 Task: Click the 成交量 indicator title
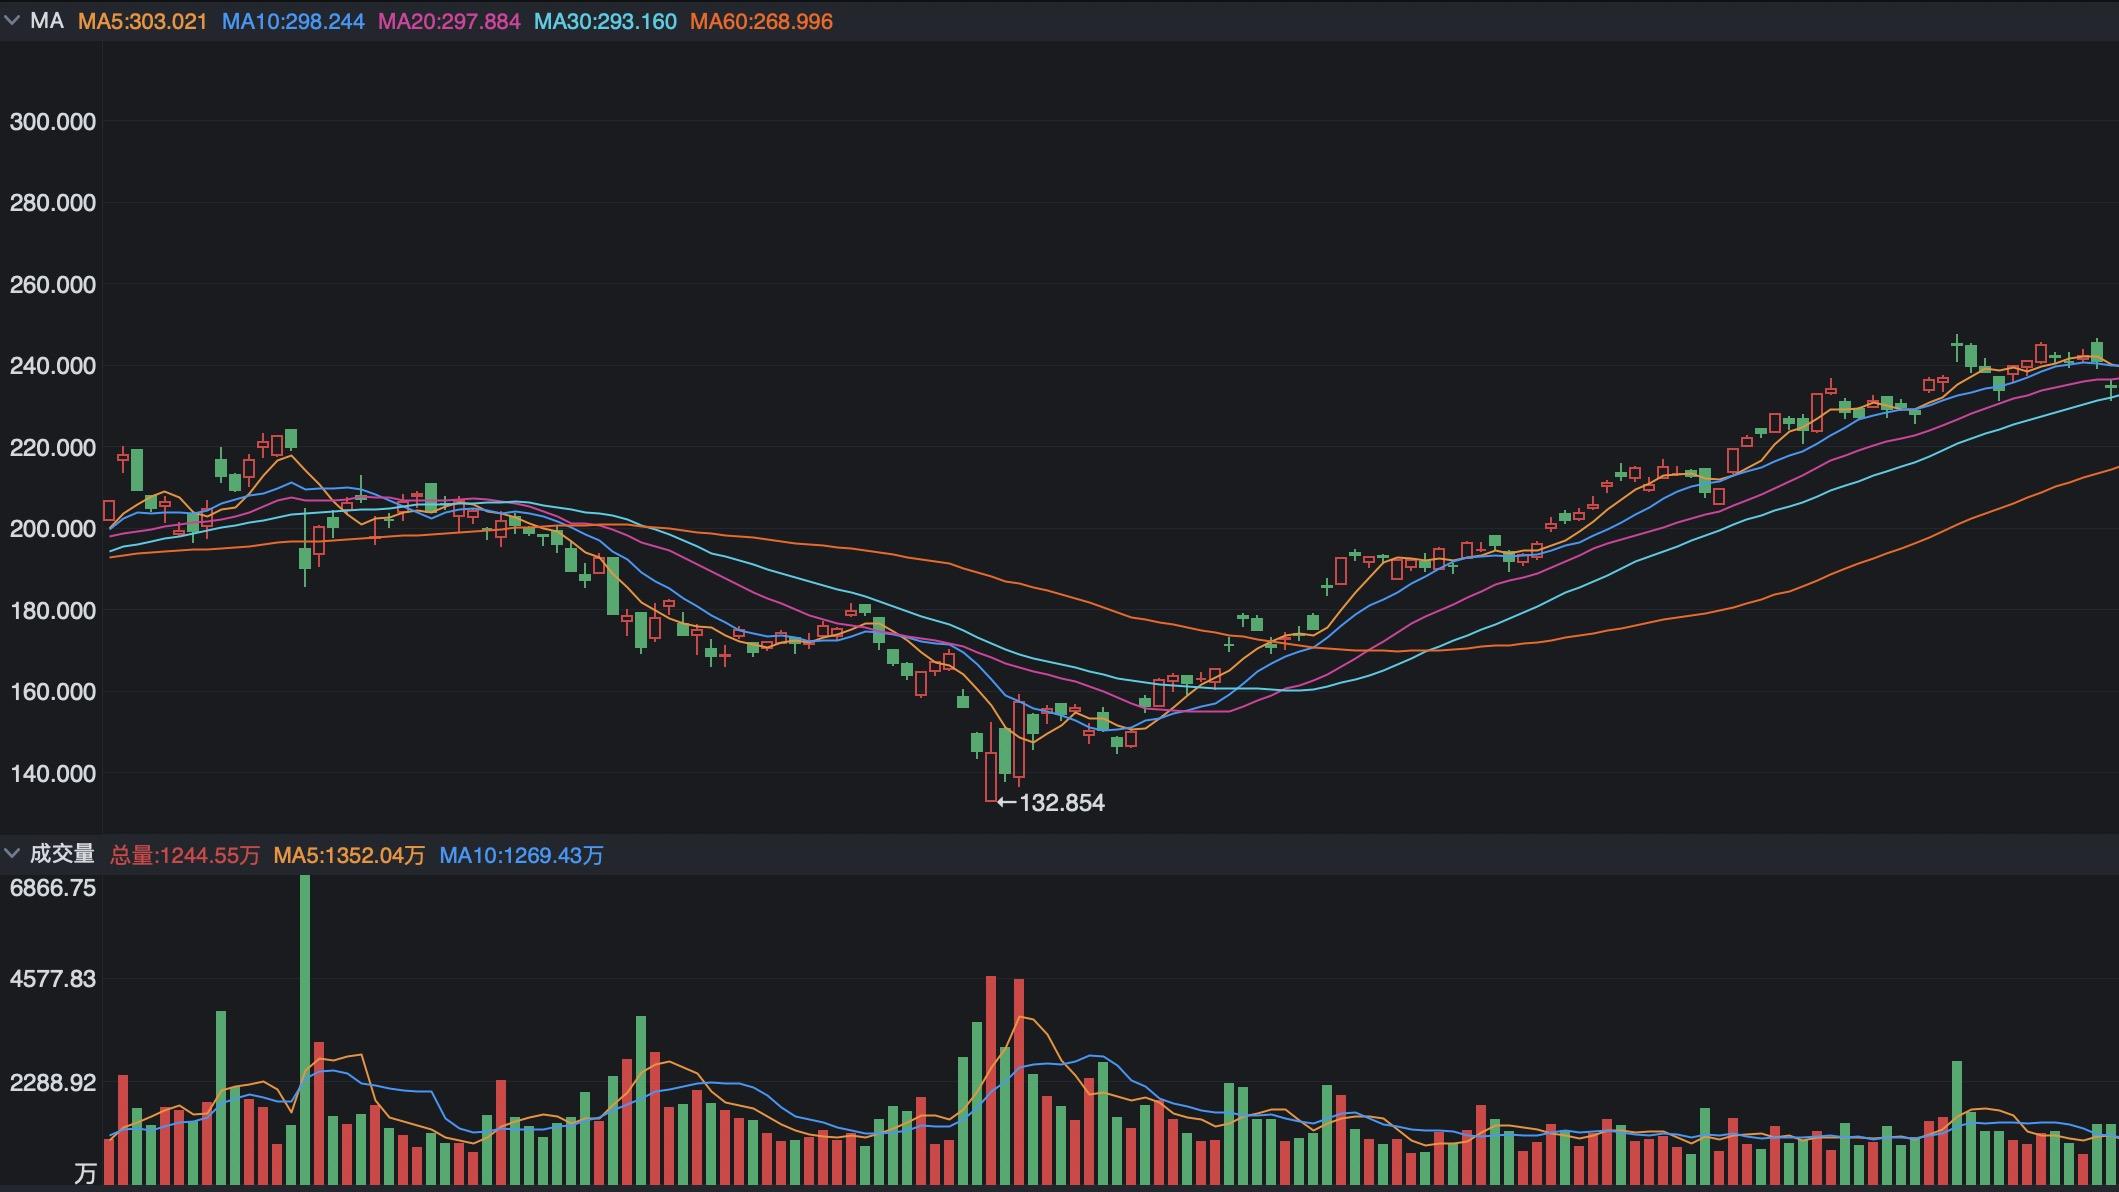pos(62,854)
